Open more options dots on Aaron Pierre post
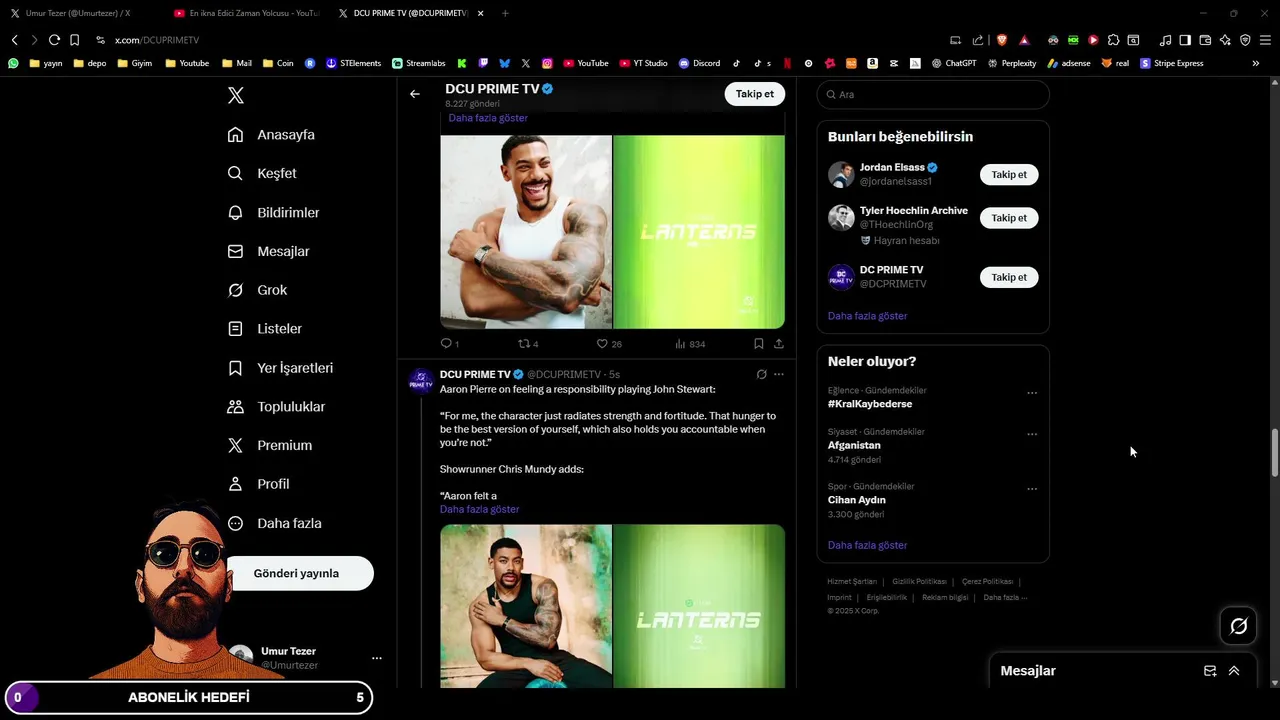 coord(779,375)
